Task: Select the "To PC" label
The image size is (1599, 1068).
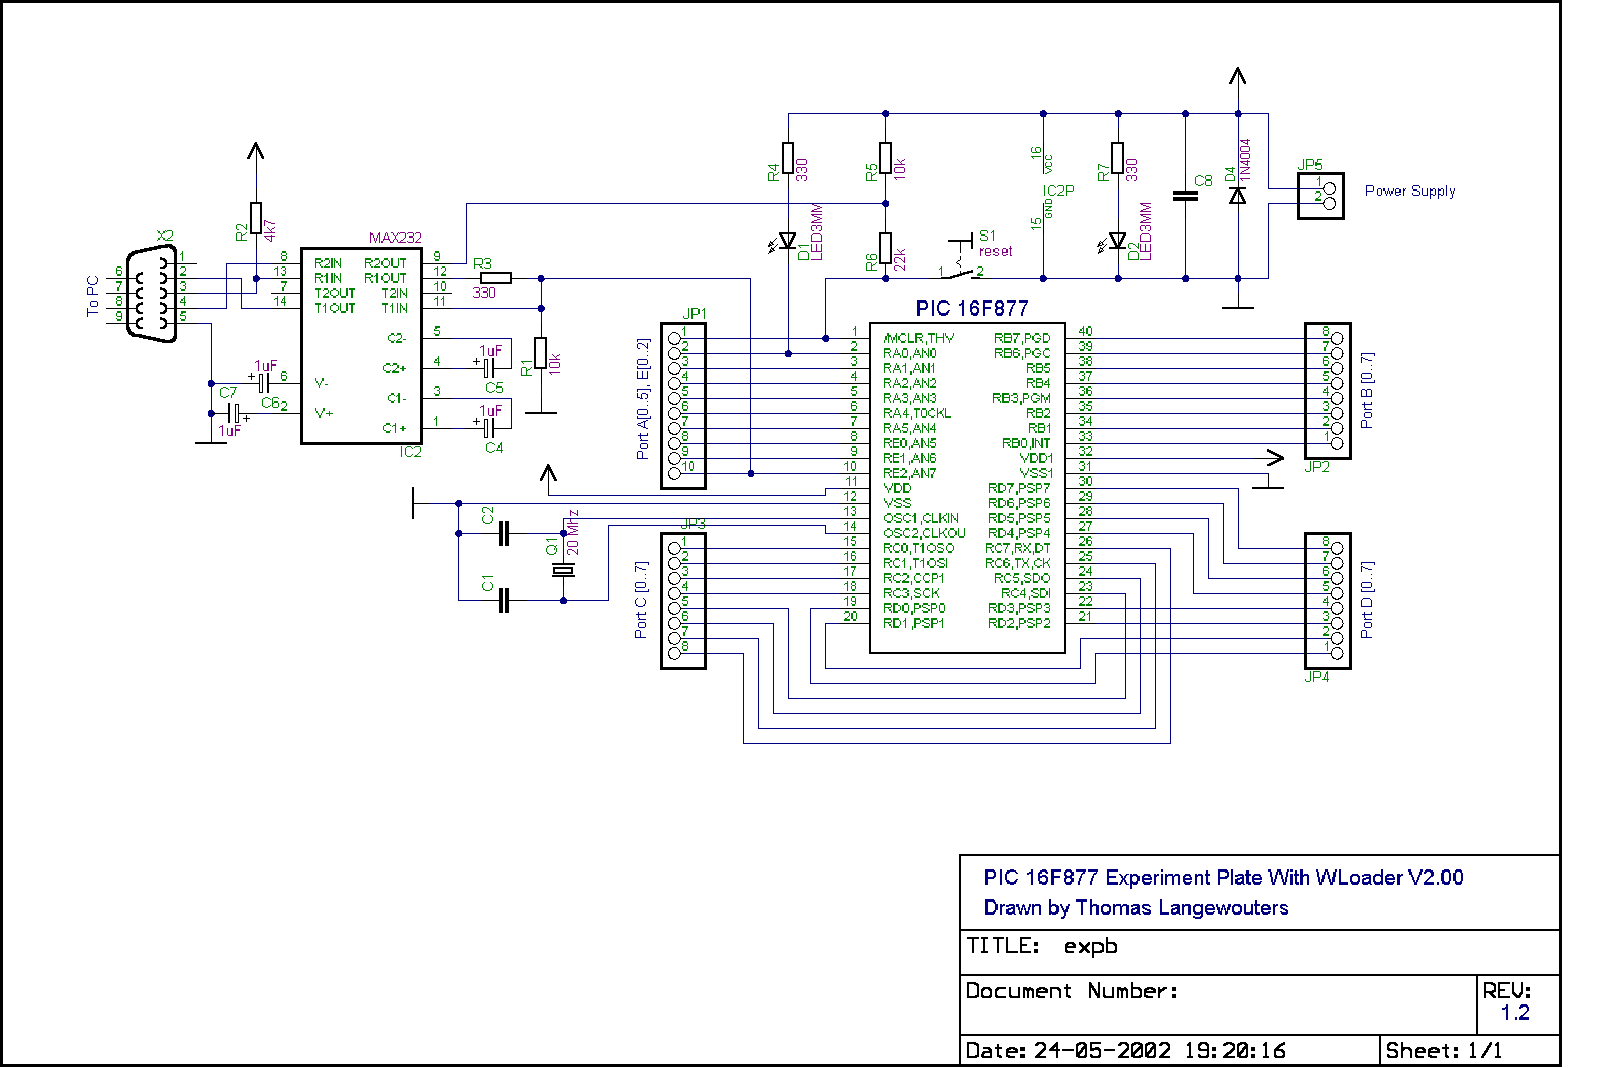Action: (93, 297)
